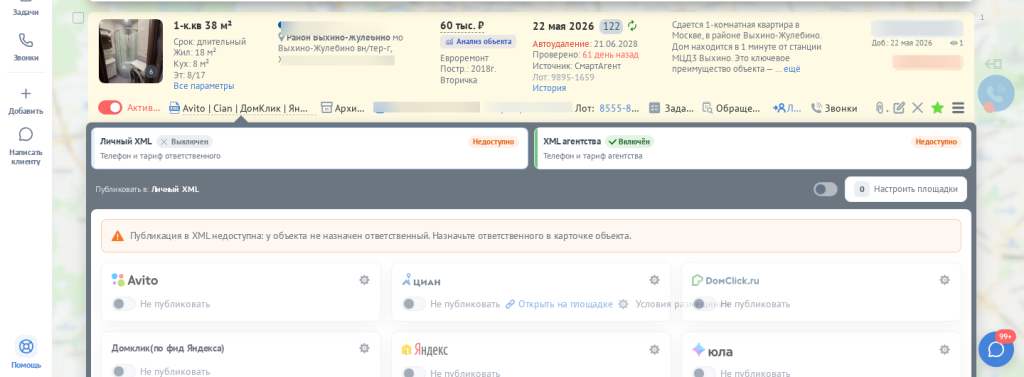Select the XML агентства tab card
Viewport: 1024px width, 377px height.
[x=752, y=148]
